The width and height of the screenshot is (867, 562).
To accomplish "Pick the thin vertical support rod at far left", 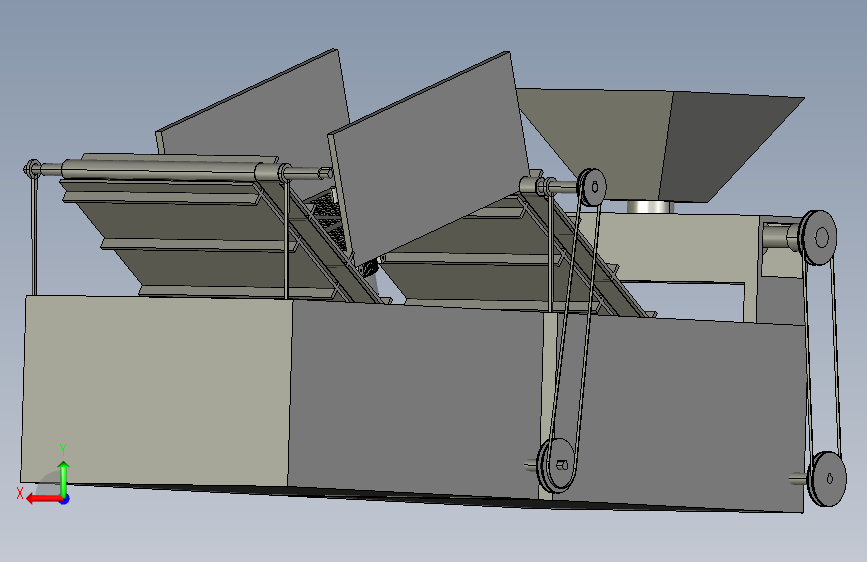I will pos(34,236).
